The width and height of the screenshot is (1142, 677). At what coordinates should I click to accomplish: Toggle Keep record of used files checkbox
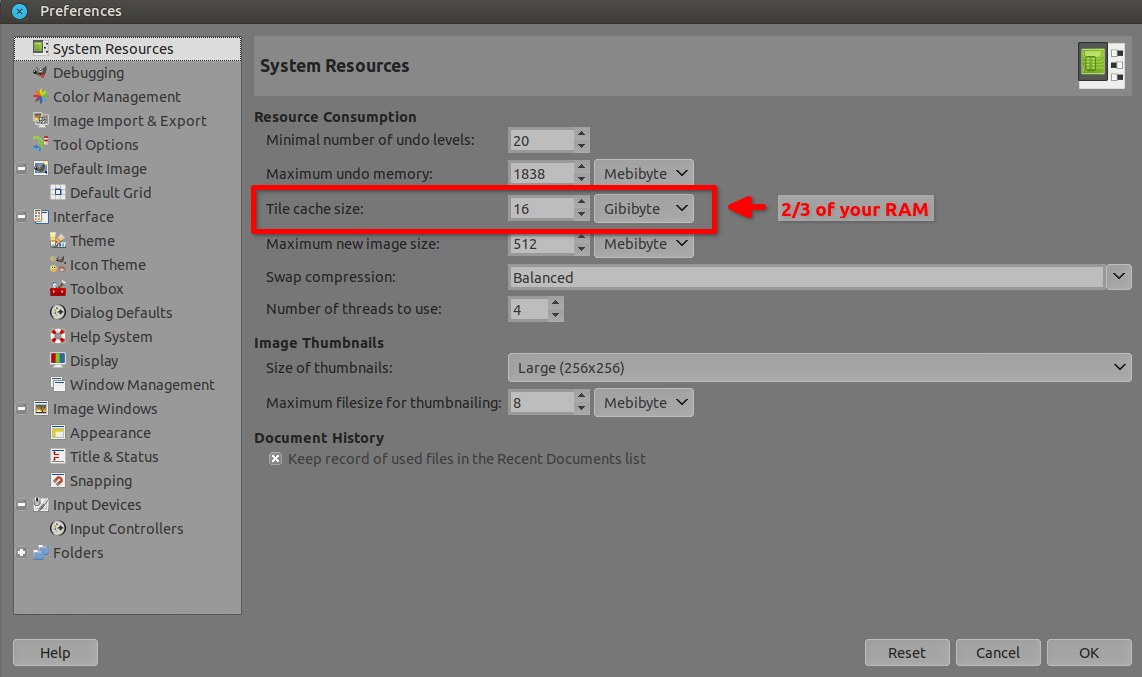pos(275,459)
